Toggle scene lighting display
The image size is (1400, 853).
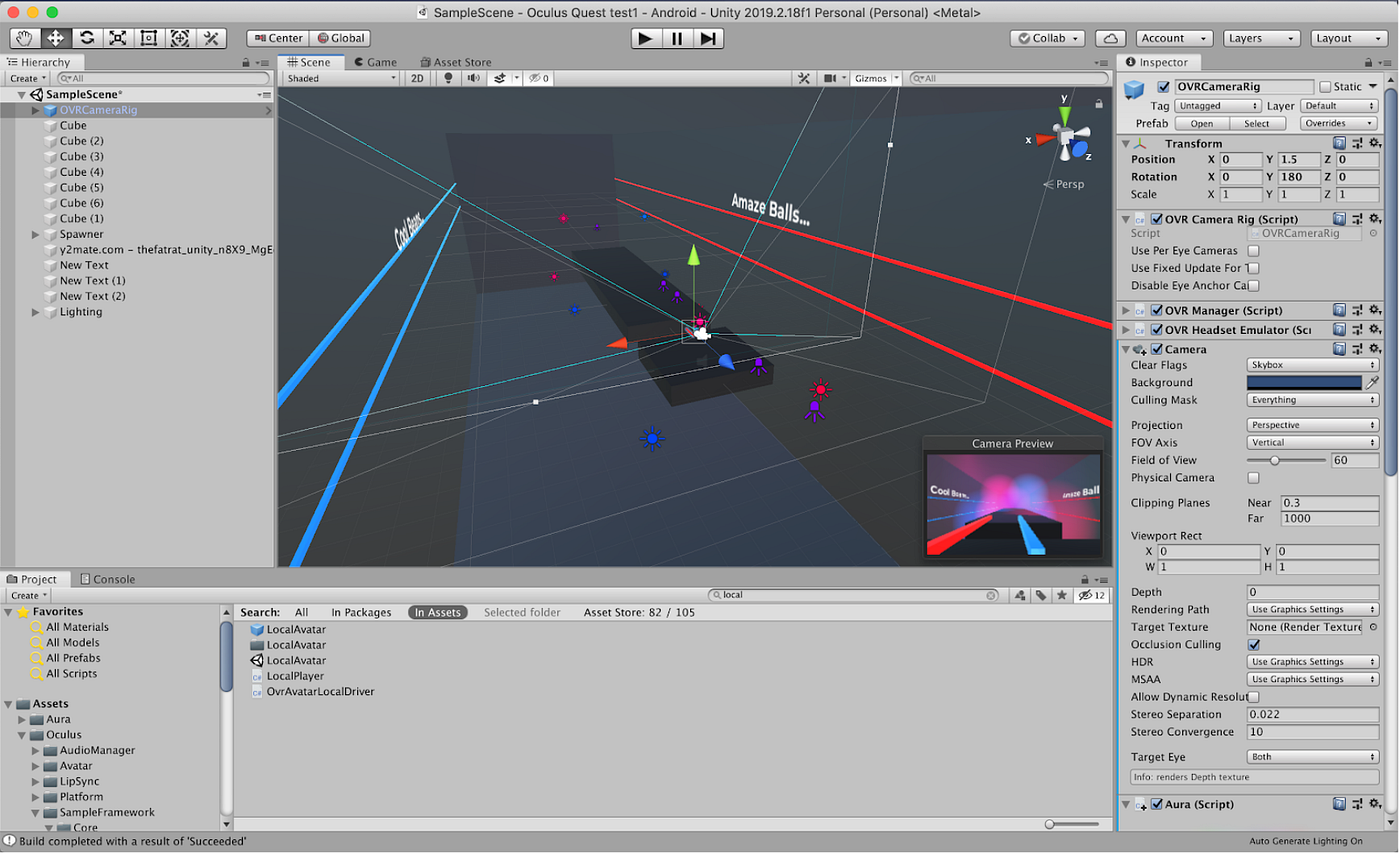[447, 78]
